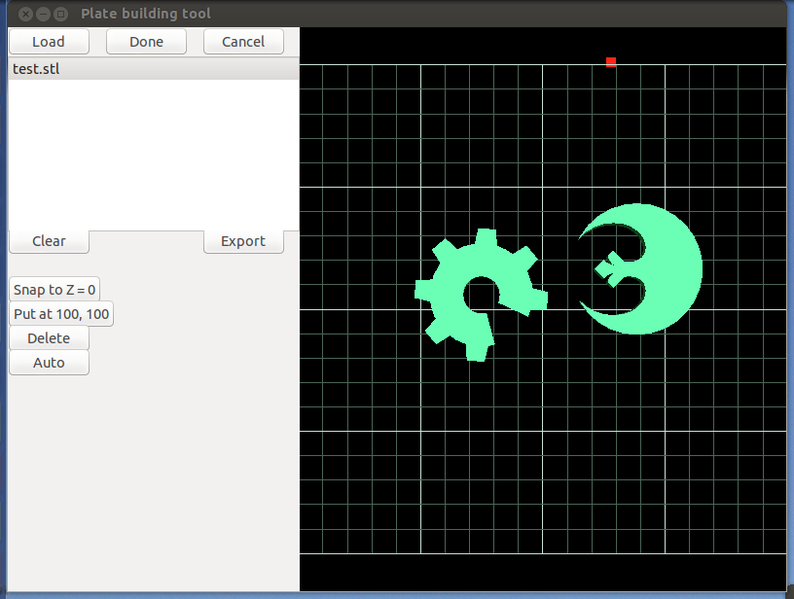Delete the selected model
Image resolution: width=794 pixels, height=599 pixels.
[49, 338]
